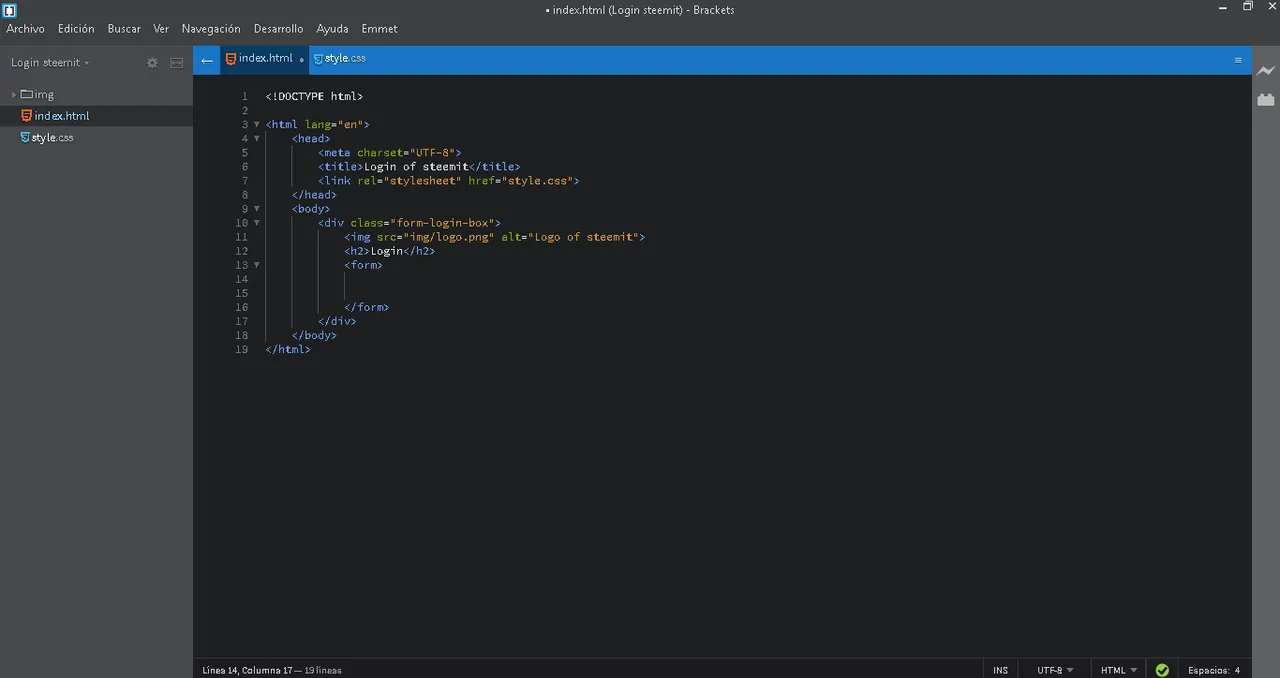Toggle Espacios indentation type
The width and height of the screenshot is (1280, 678).
[1209, 670]
